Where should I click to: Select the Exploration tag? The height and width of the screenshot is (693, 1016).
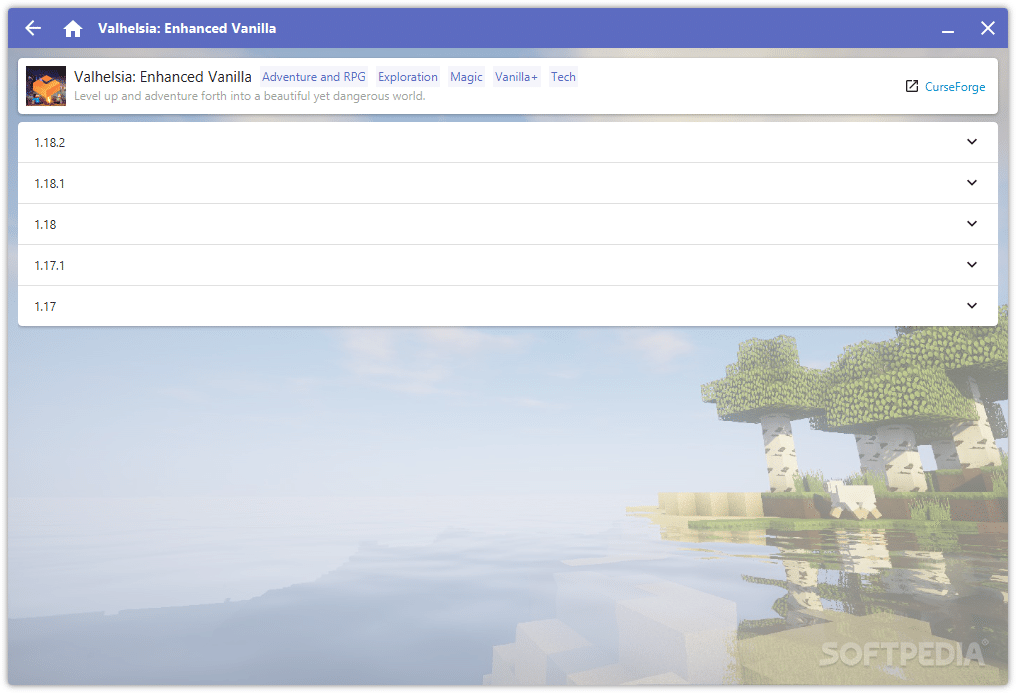coord(408,77)
